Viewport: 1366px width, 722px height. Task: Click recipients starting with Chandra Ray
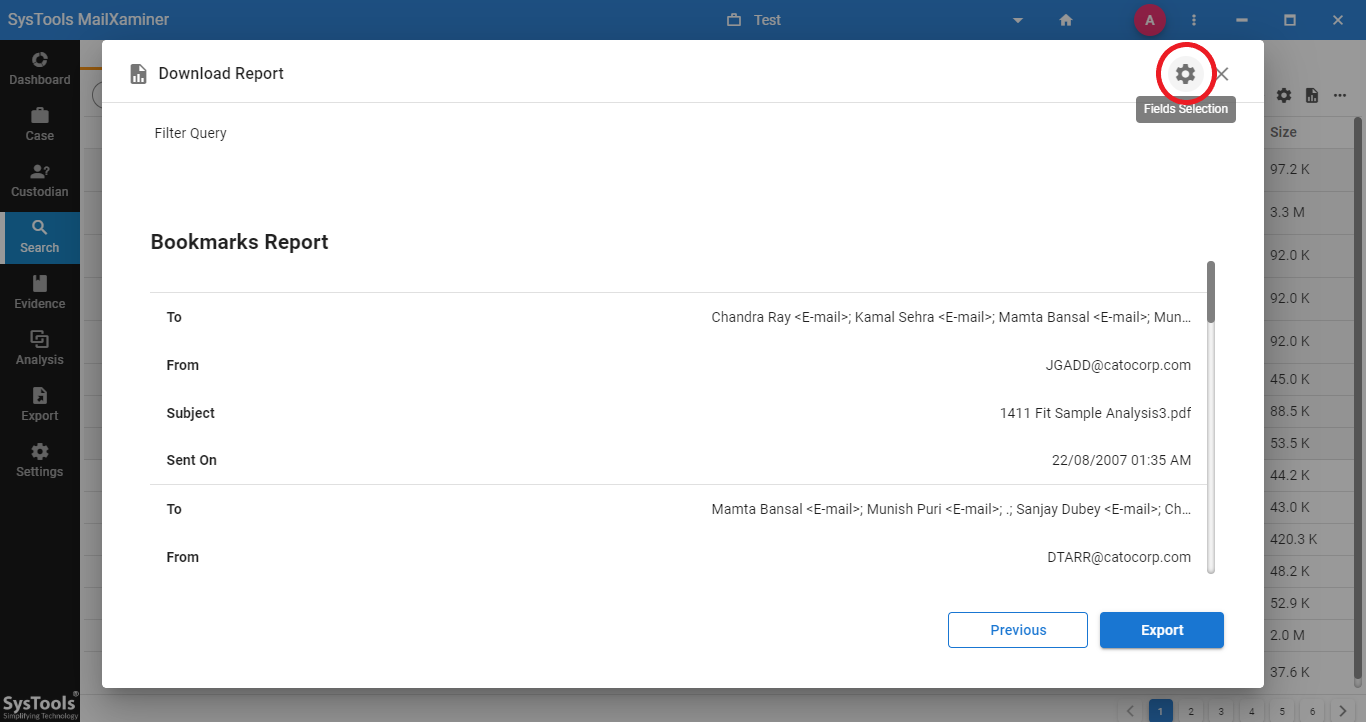point(951,317)
